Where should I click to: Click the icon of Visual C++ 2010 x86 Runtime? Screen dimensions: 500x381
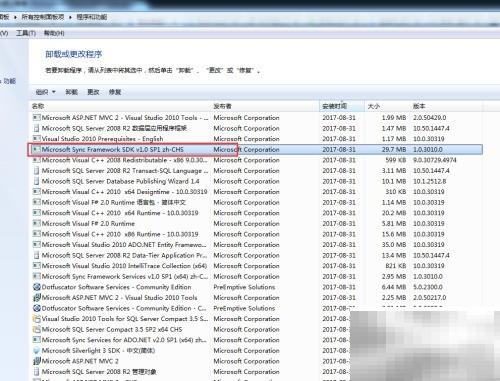tap(37, 234)
